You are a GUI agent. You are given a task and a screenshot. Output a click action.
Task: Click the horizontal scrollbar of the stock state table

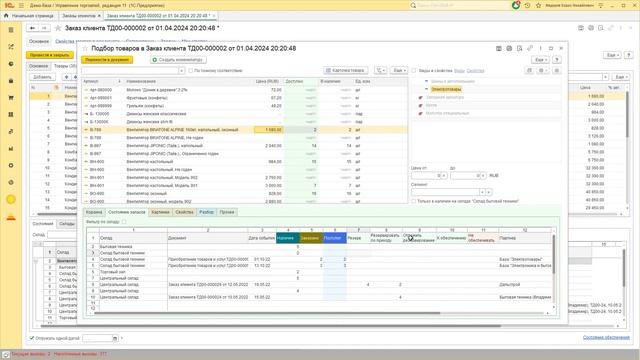(x=267, y=313)
